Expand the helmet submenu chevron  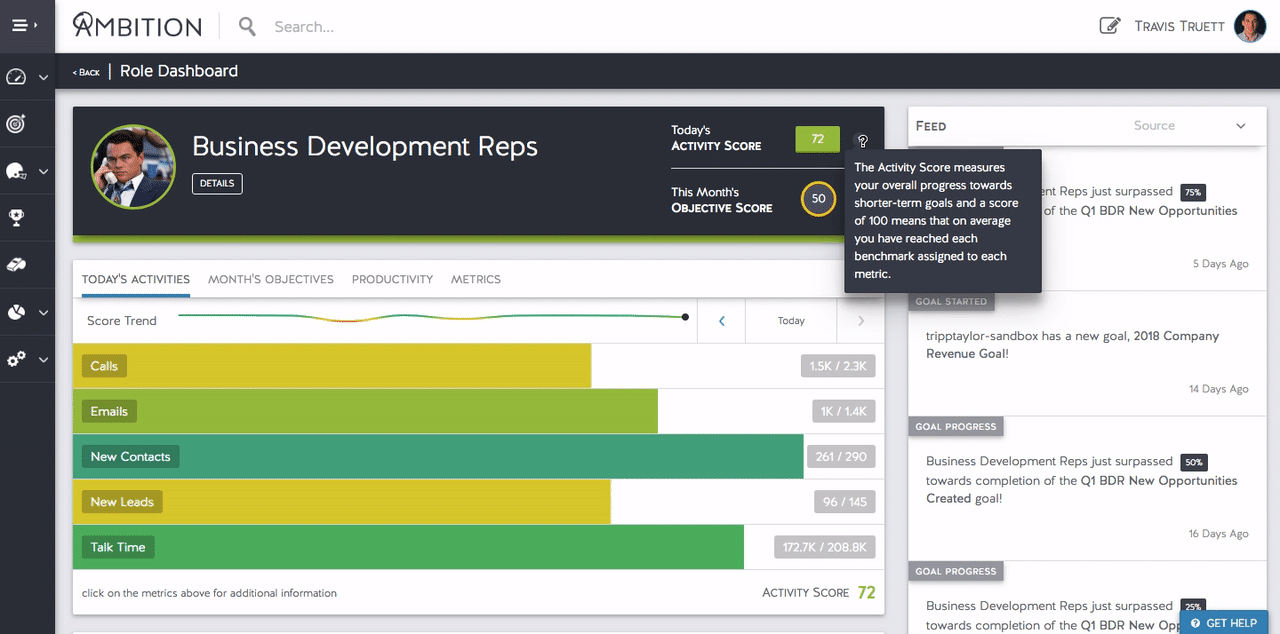(43, 172)
